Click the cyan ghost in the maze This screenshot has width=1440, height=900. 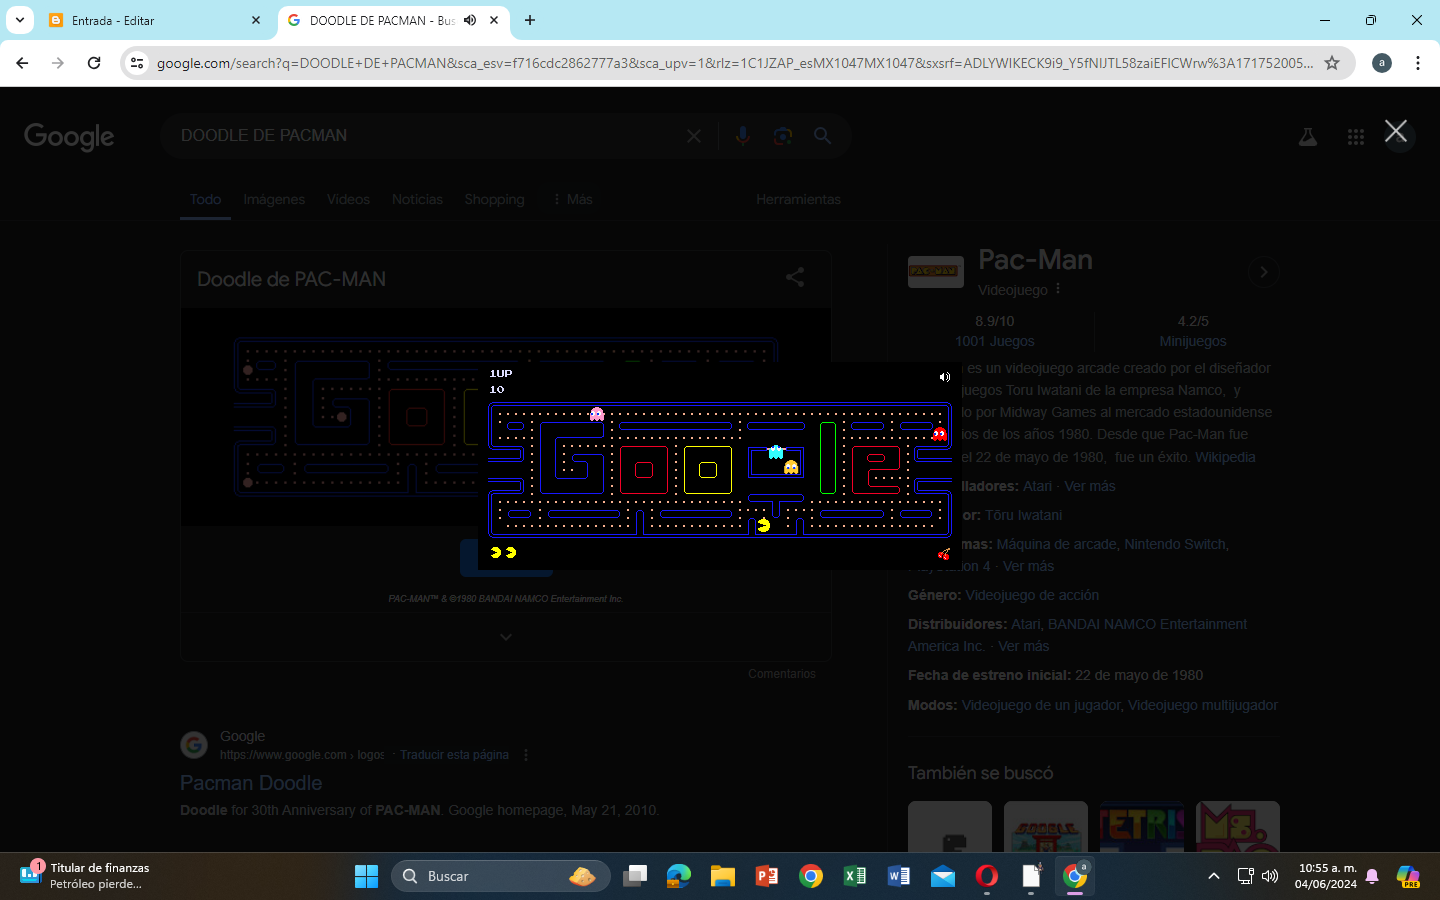(775, 452)
